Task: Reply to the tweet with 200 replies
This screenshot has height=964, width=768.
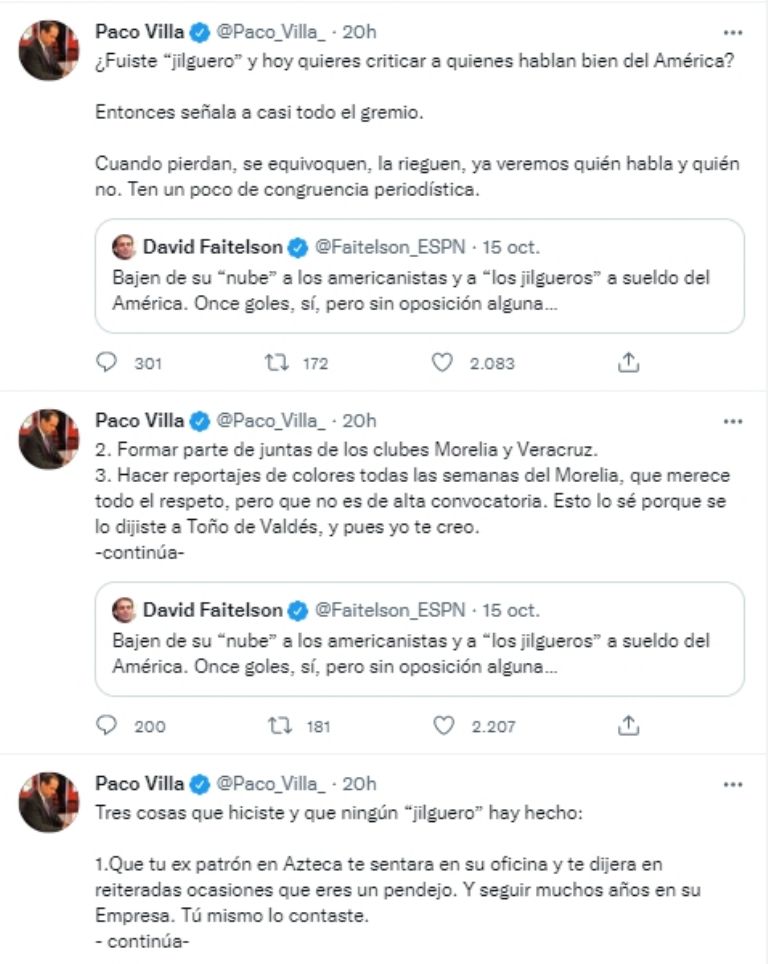Action: click(107, 726)
